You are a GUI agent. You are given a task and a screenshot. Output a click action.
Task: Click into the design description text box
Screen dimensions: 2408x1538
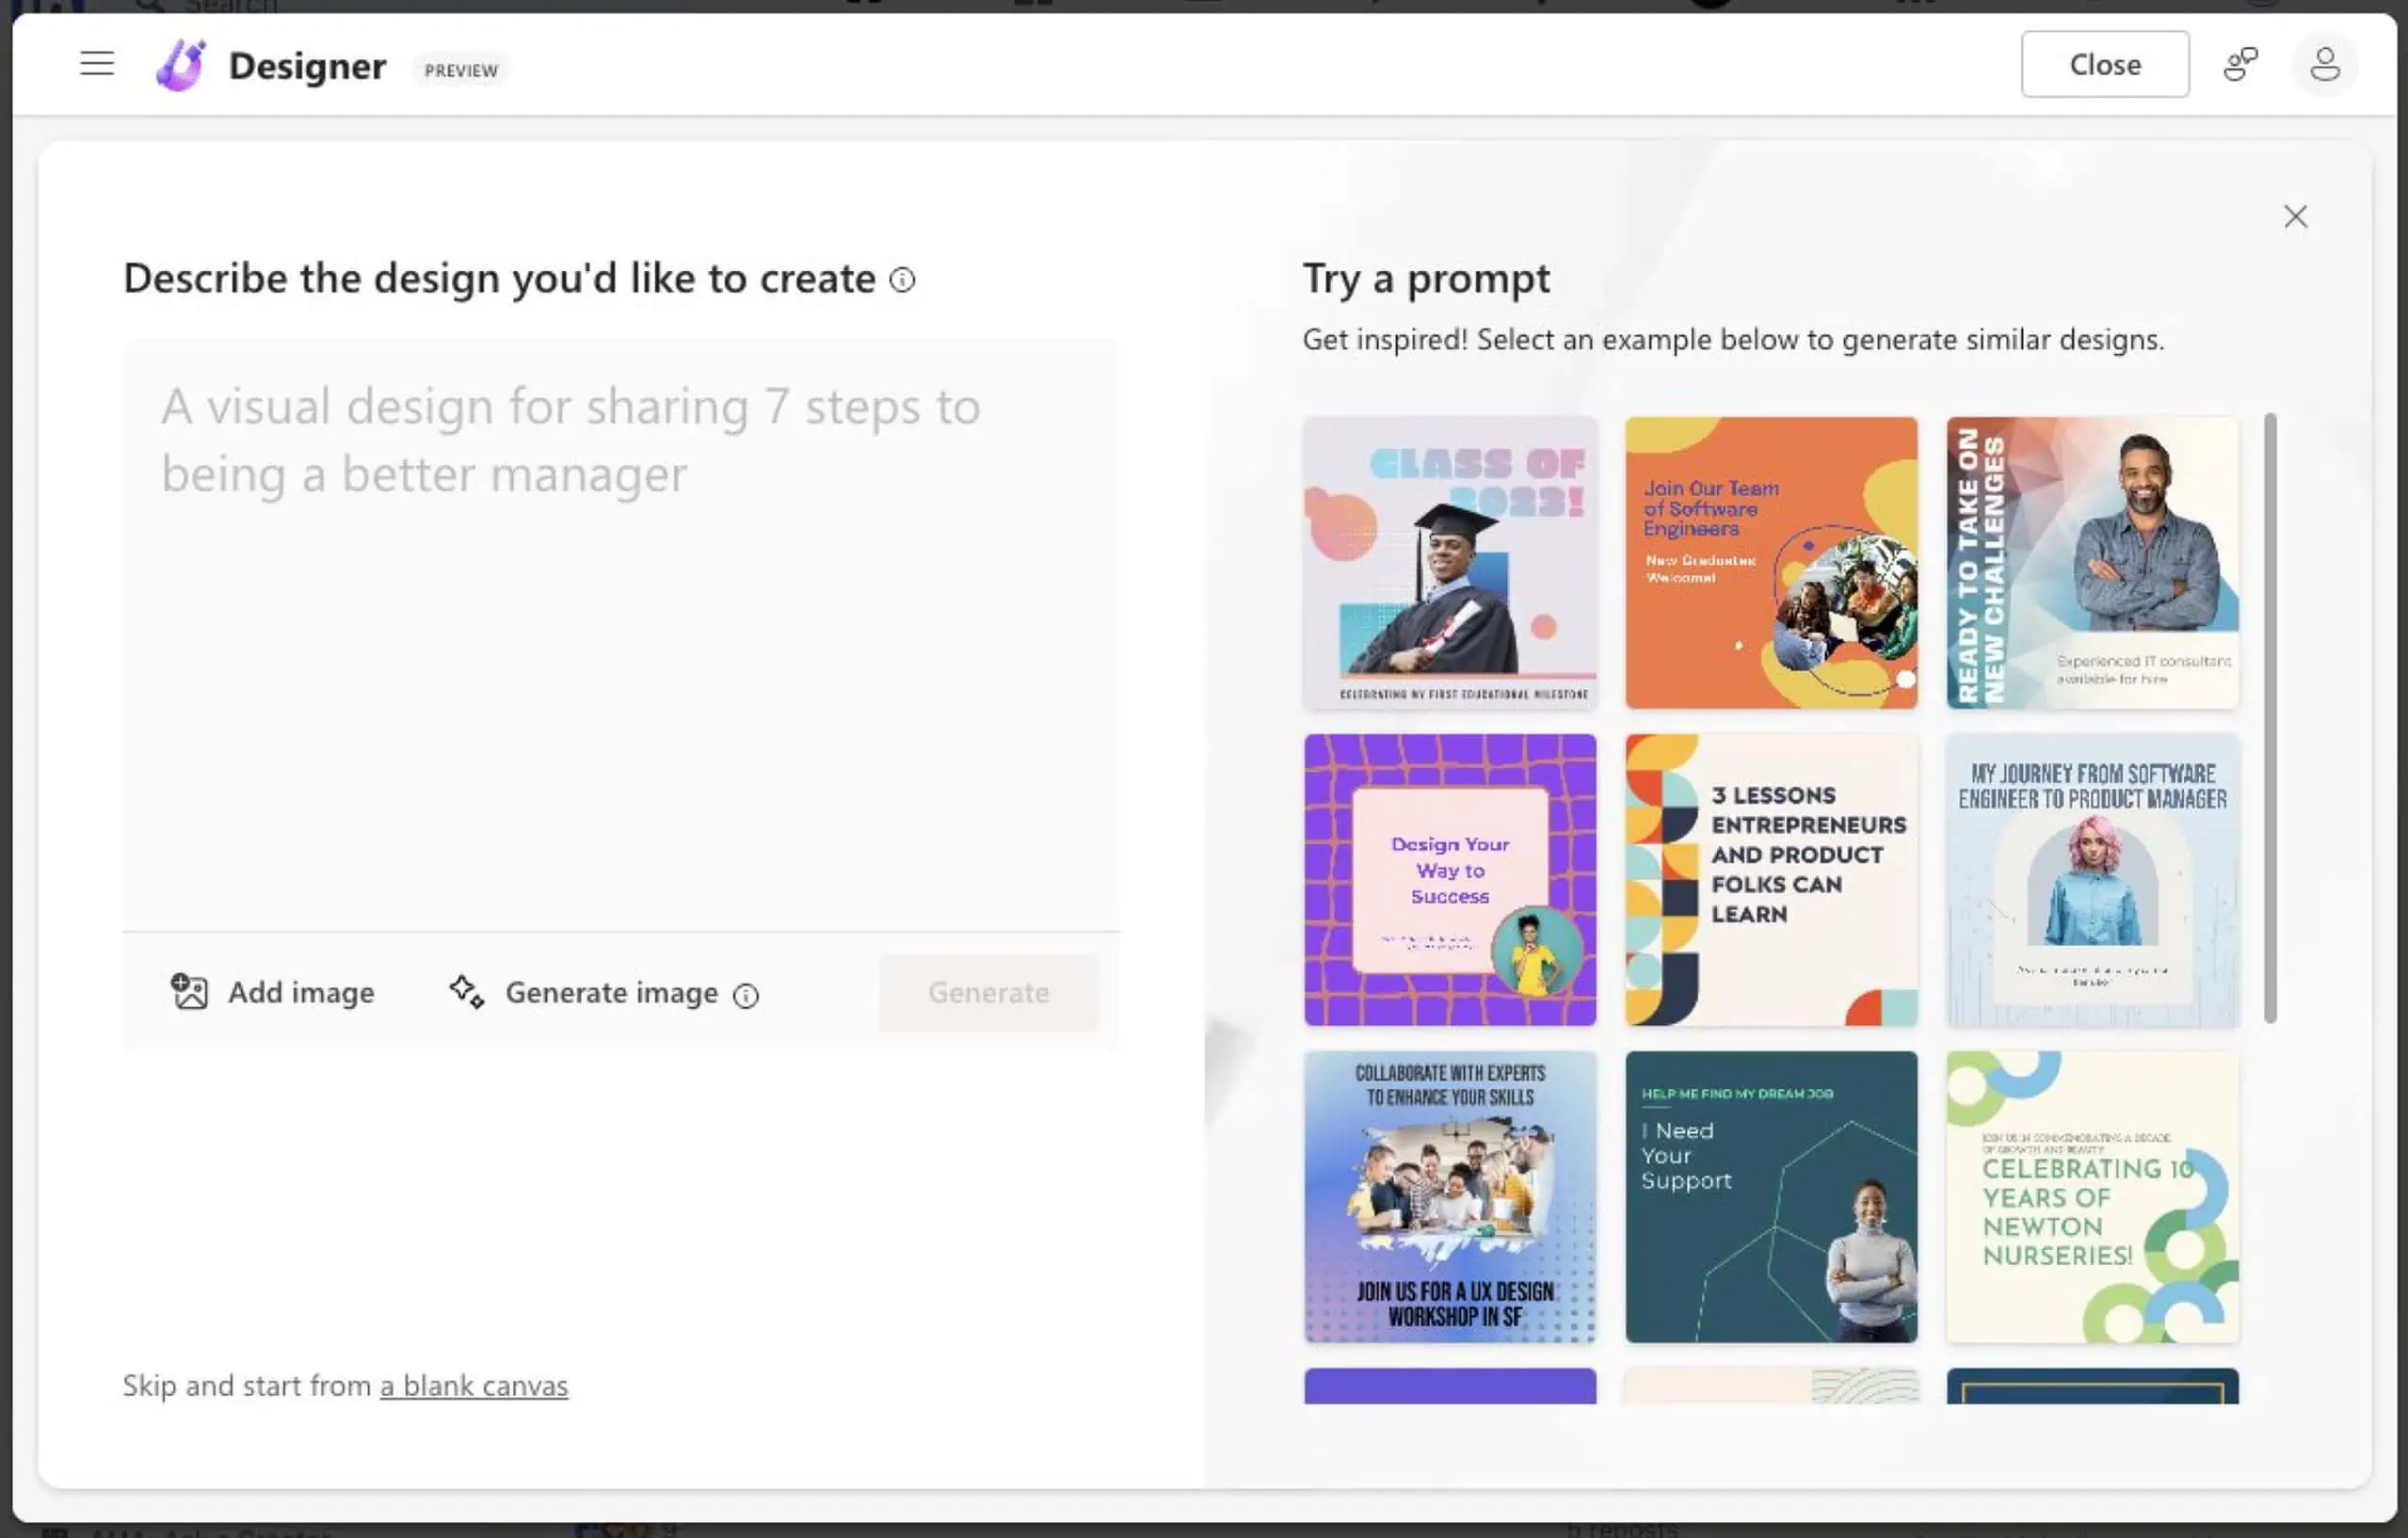pos(621,634)
